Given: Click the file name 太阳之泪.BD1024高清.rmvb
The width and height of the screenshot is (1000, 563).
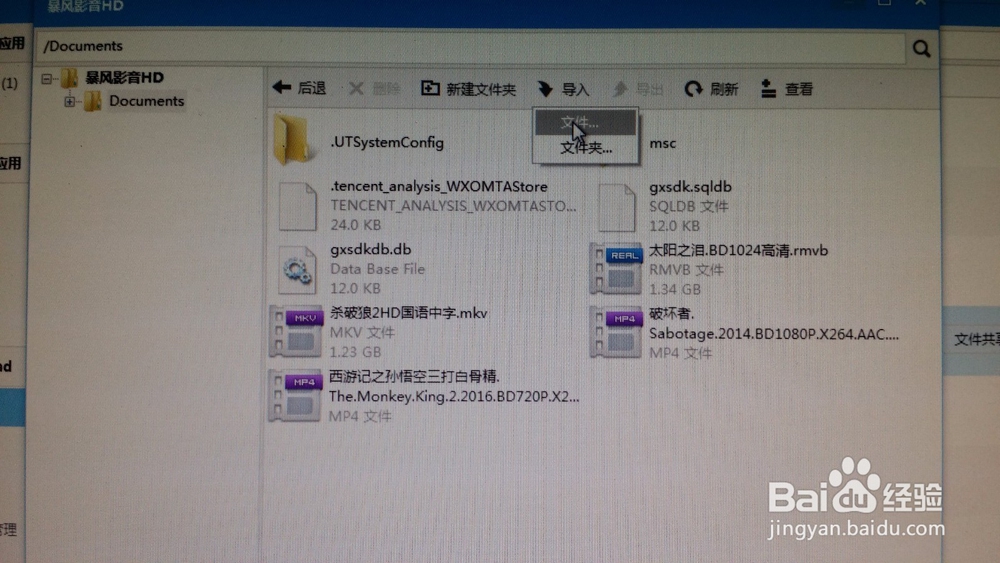Looking at the screenshot, I should (x=738, y=251).
